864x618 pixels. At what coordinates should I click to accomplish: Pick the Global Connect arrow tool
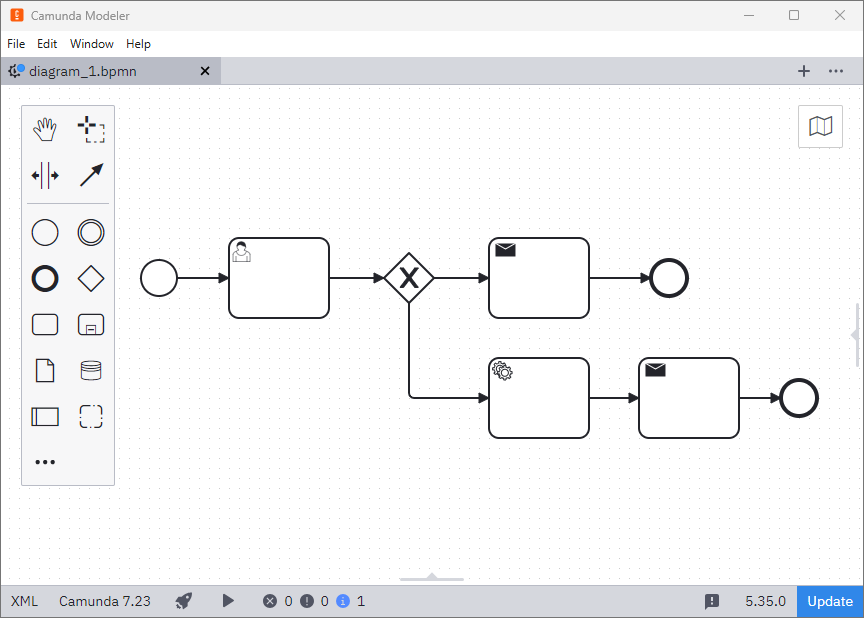click(x=91, y=175)
